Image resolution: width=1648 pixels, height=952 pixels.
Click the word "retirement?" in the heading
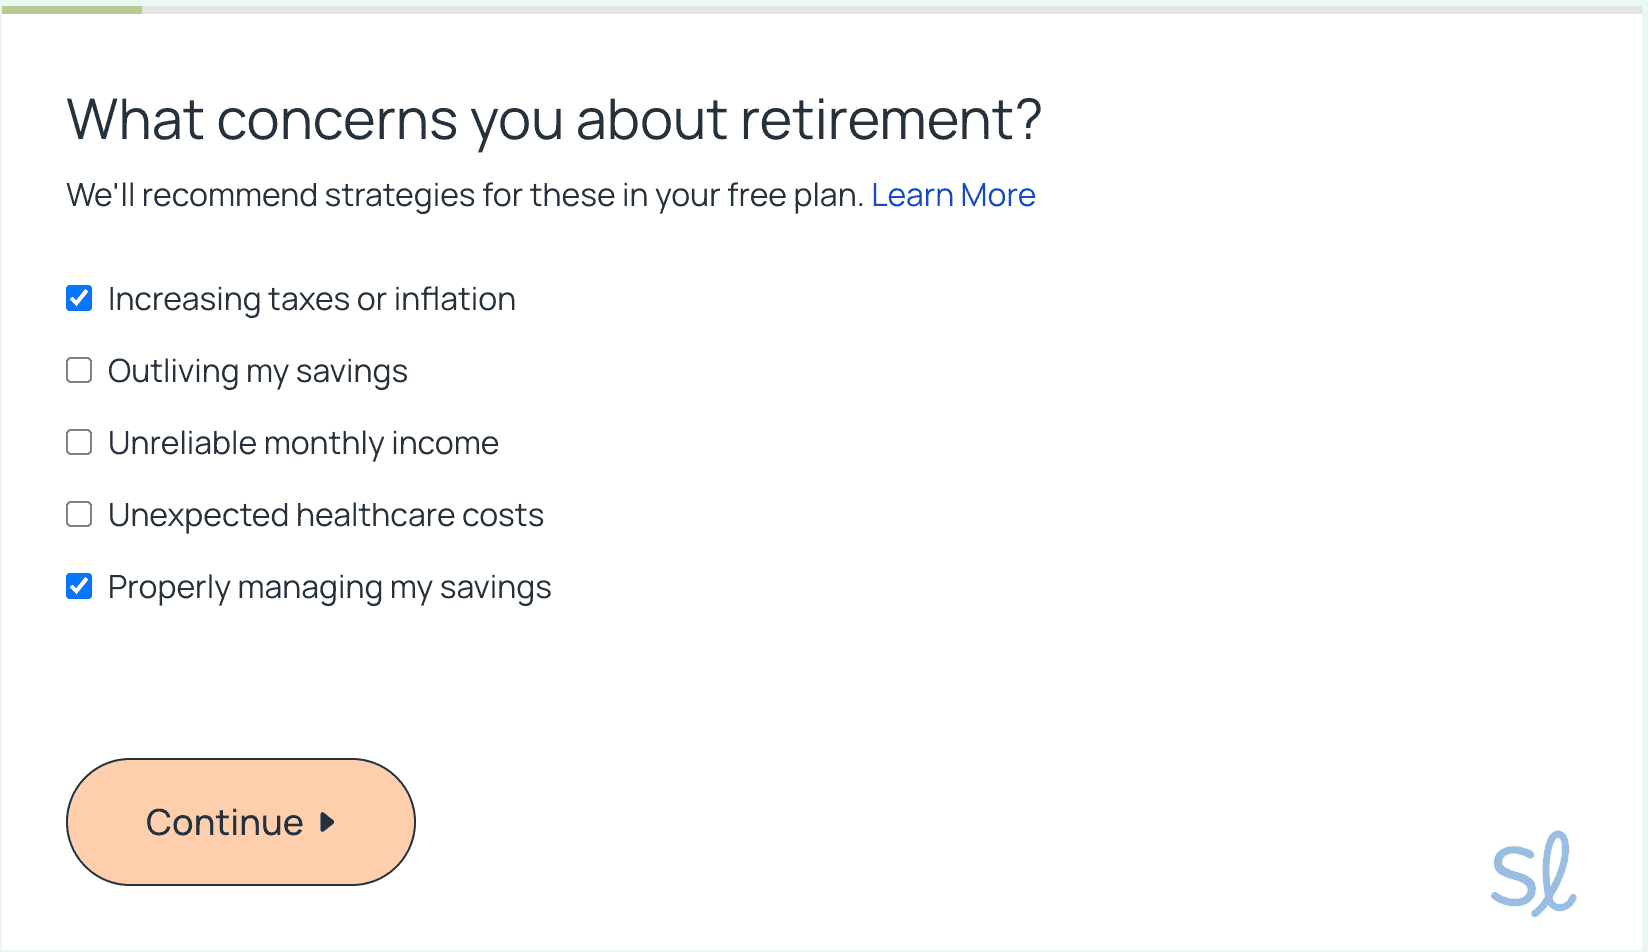click(890, 120)
